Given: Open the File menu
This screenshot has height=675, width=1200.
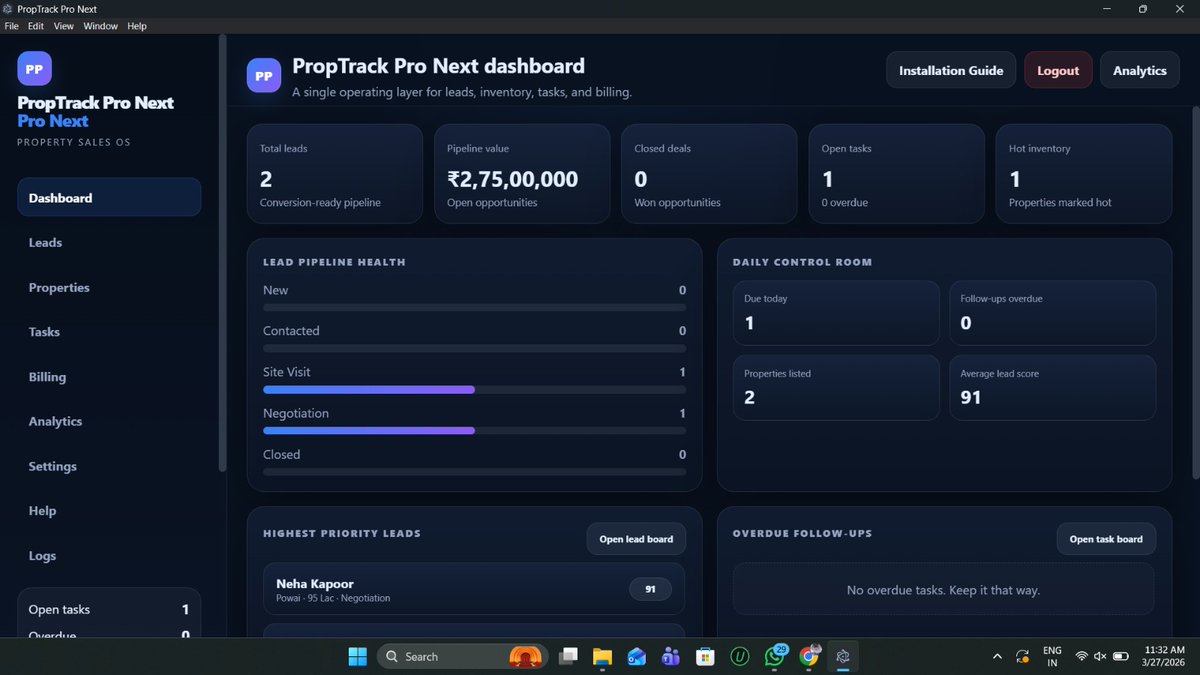Looking at the screenshot, I should (x=12, y=26).
